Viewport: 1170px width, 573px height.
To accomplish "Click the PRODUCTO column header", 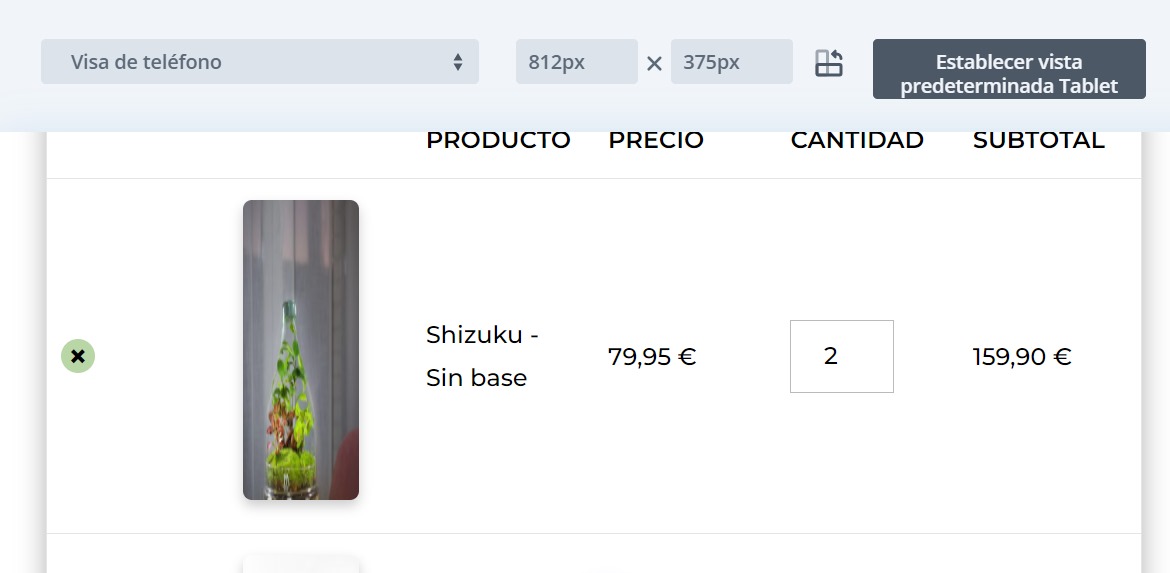I will pos(498,140).
